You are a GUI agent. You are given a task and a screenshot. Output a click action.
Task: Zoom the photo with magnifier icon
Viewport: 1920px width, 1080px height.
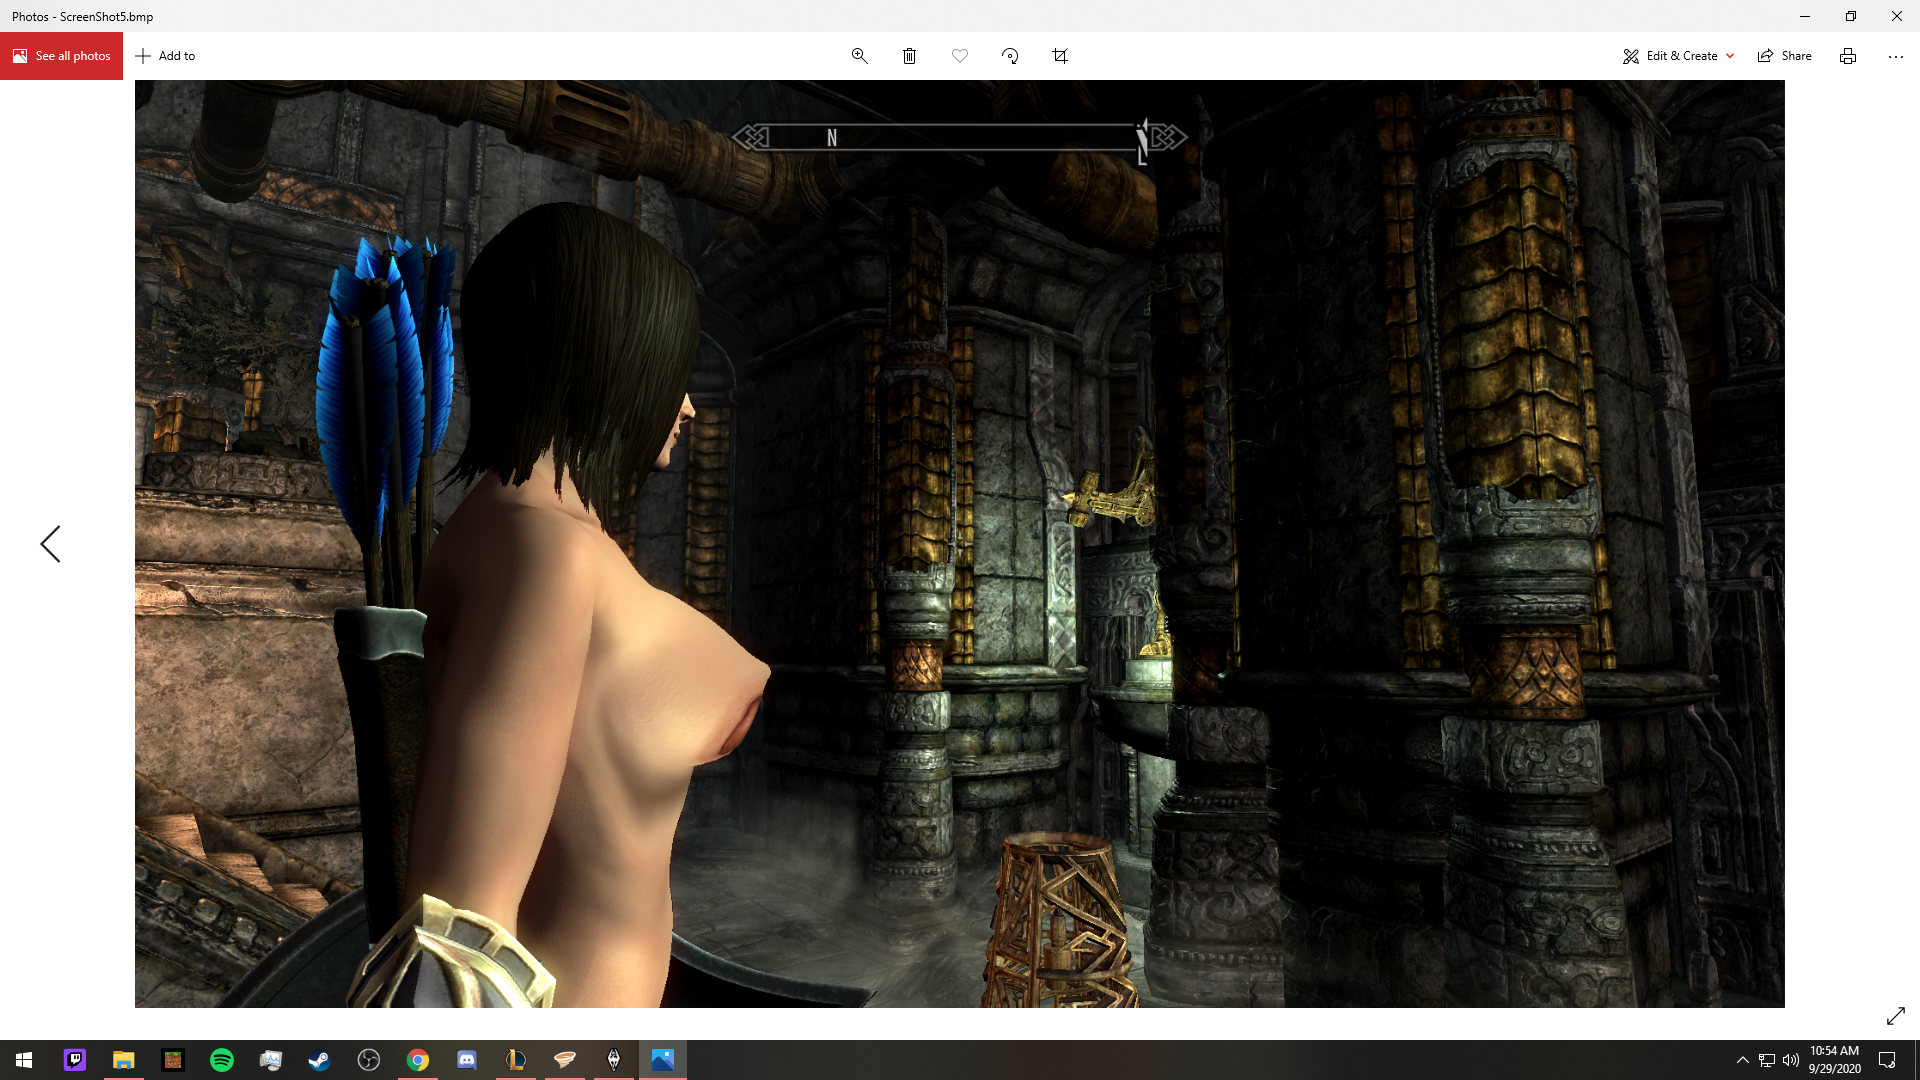click(x=859, y=56)
